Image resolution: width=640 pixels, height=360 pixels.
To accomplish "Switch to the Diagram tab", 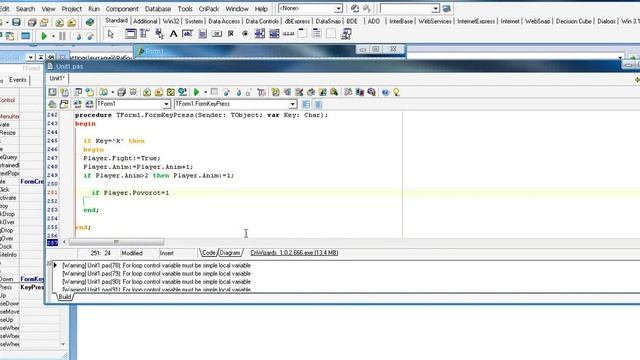I will click(x=230, y=253).
